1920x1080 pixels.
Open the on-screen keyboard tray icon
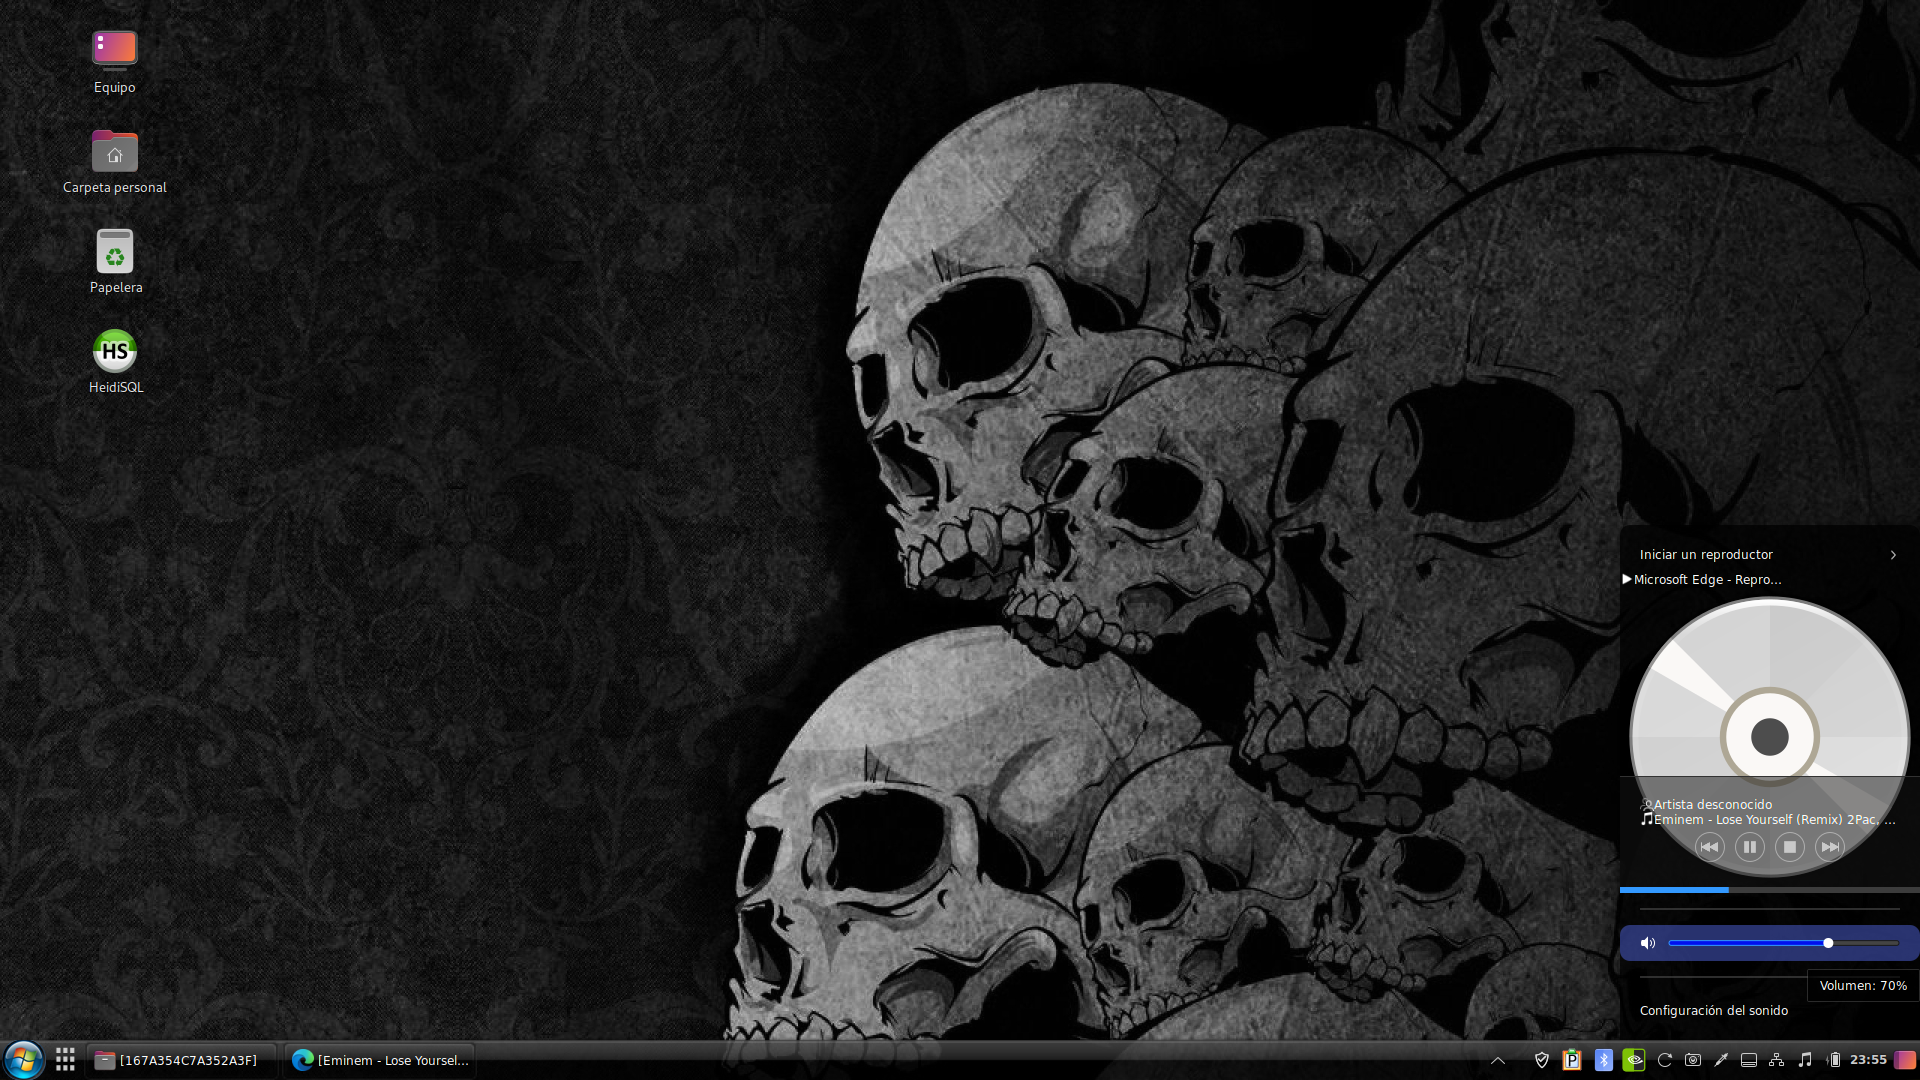[1749, 1060]
